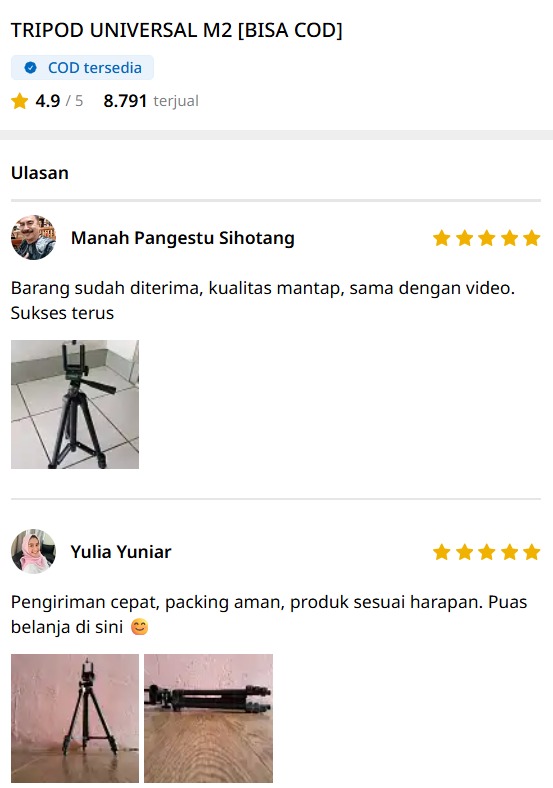Tap the COD tersedia badge
Screen dimensions: 553x788
tap(82, 67)
